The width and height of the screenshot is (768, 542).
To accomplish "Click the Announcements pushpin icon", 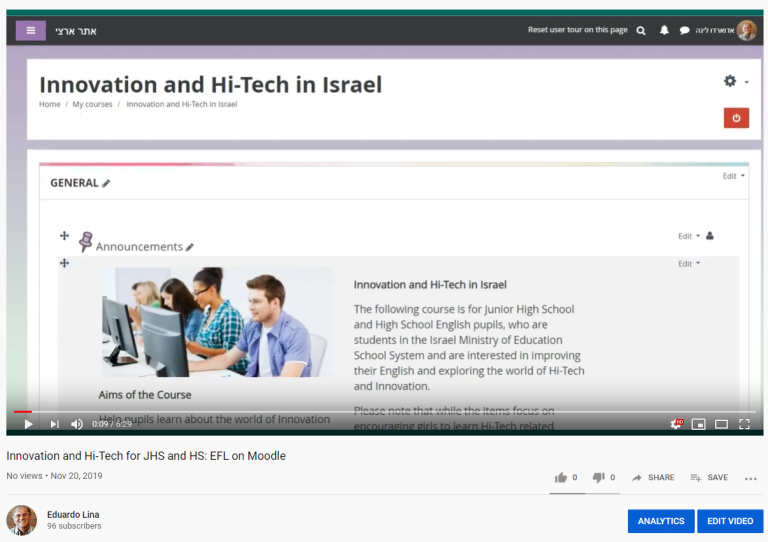I will 86,241.
